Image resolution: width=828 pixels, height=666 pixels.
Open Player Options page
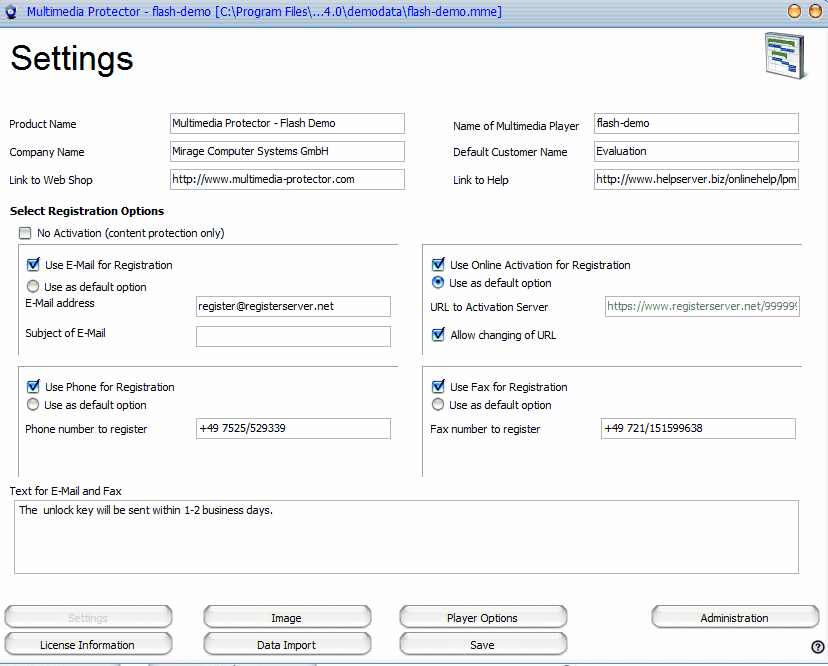click(x=482, y=618)
